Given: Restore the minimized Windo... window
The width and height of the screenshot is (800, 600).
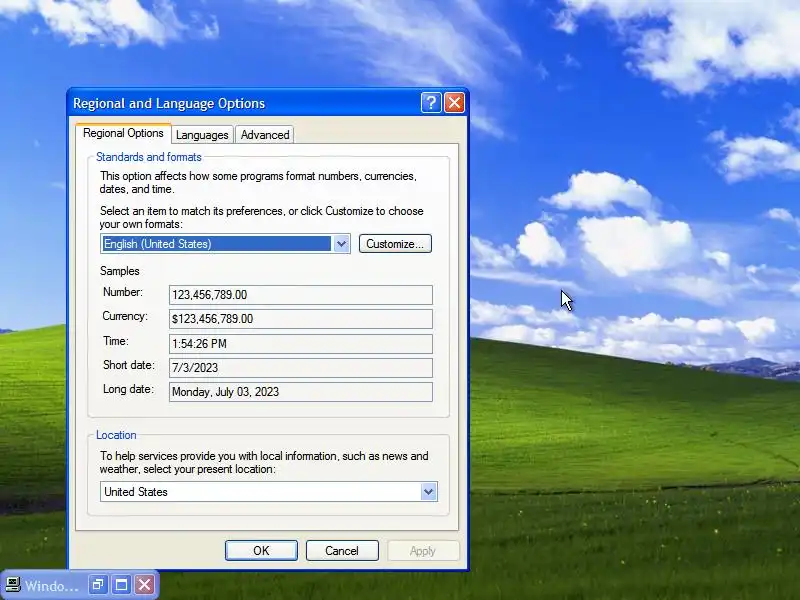Looking at the screenshot, I should tap(98, 585).
